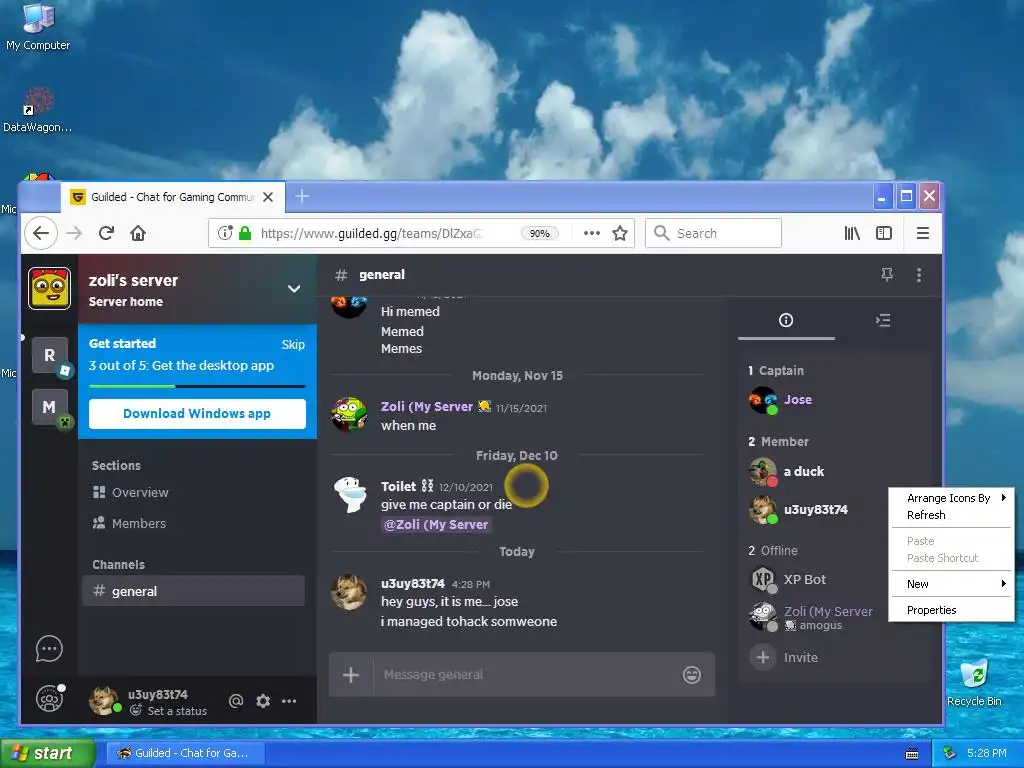Click the plus attachment button in message box
The height and width of the screenshot is (768, 1024).
[x=351, y=675]
